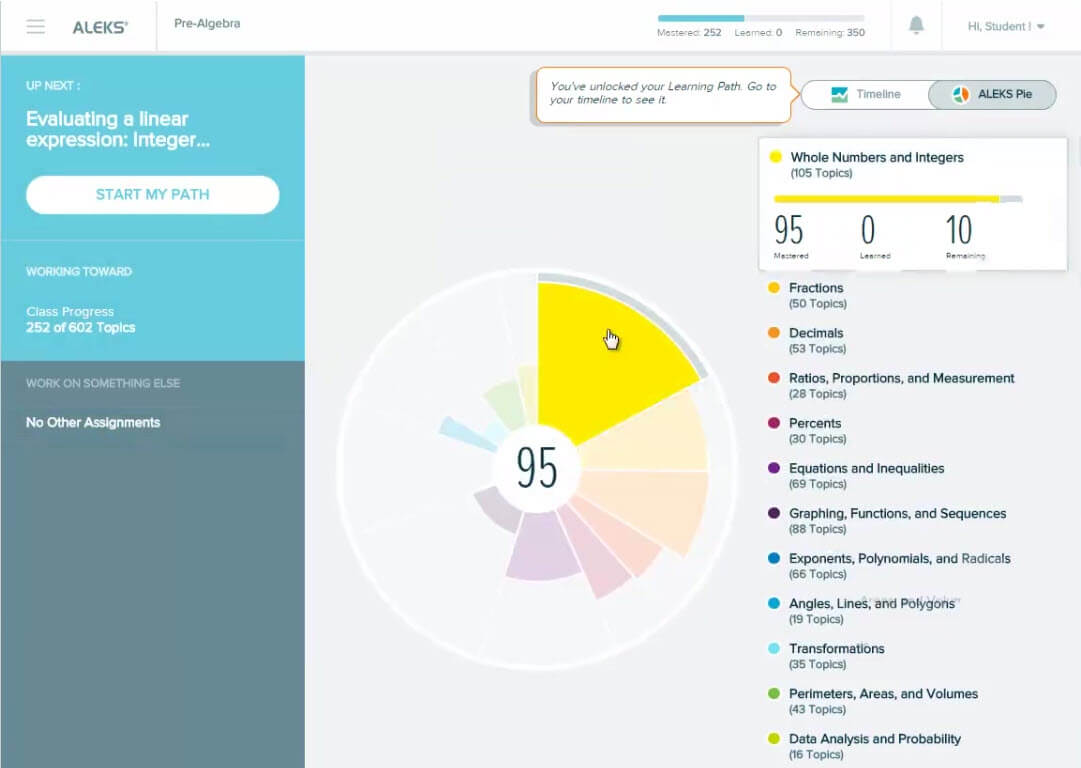Click the 'Remaining: 350' header stat

coord(829,32)
